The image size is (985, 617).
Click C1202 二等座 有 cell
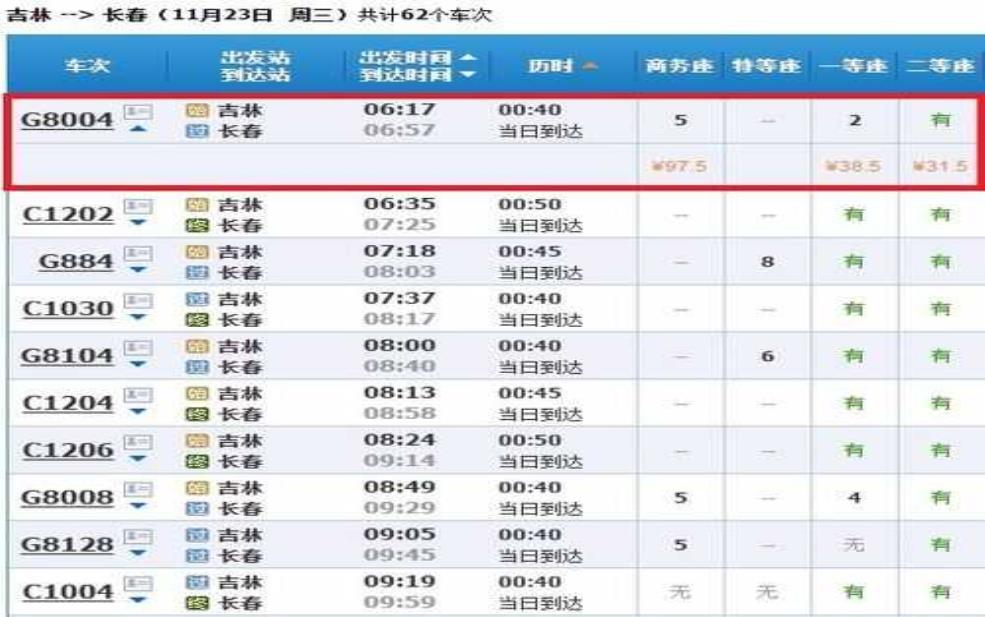[x=940, y=214]
